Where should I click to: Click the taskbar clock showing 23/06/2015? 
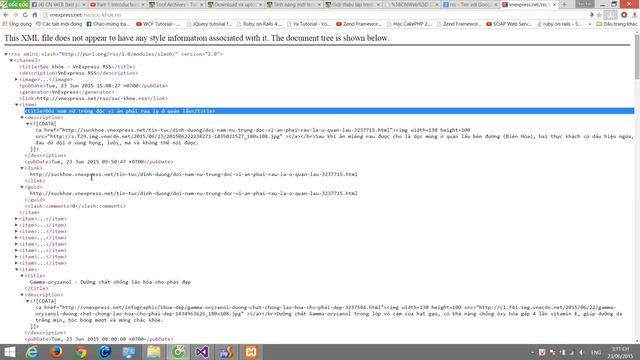[x=620, y=352]
